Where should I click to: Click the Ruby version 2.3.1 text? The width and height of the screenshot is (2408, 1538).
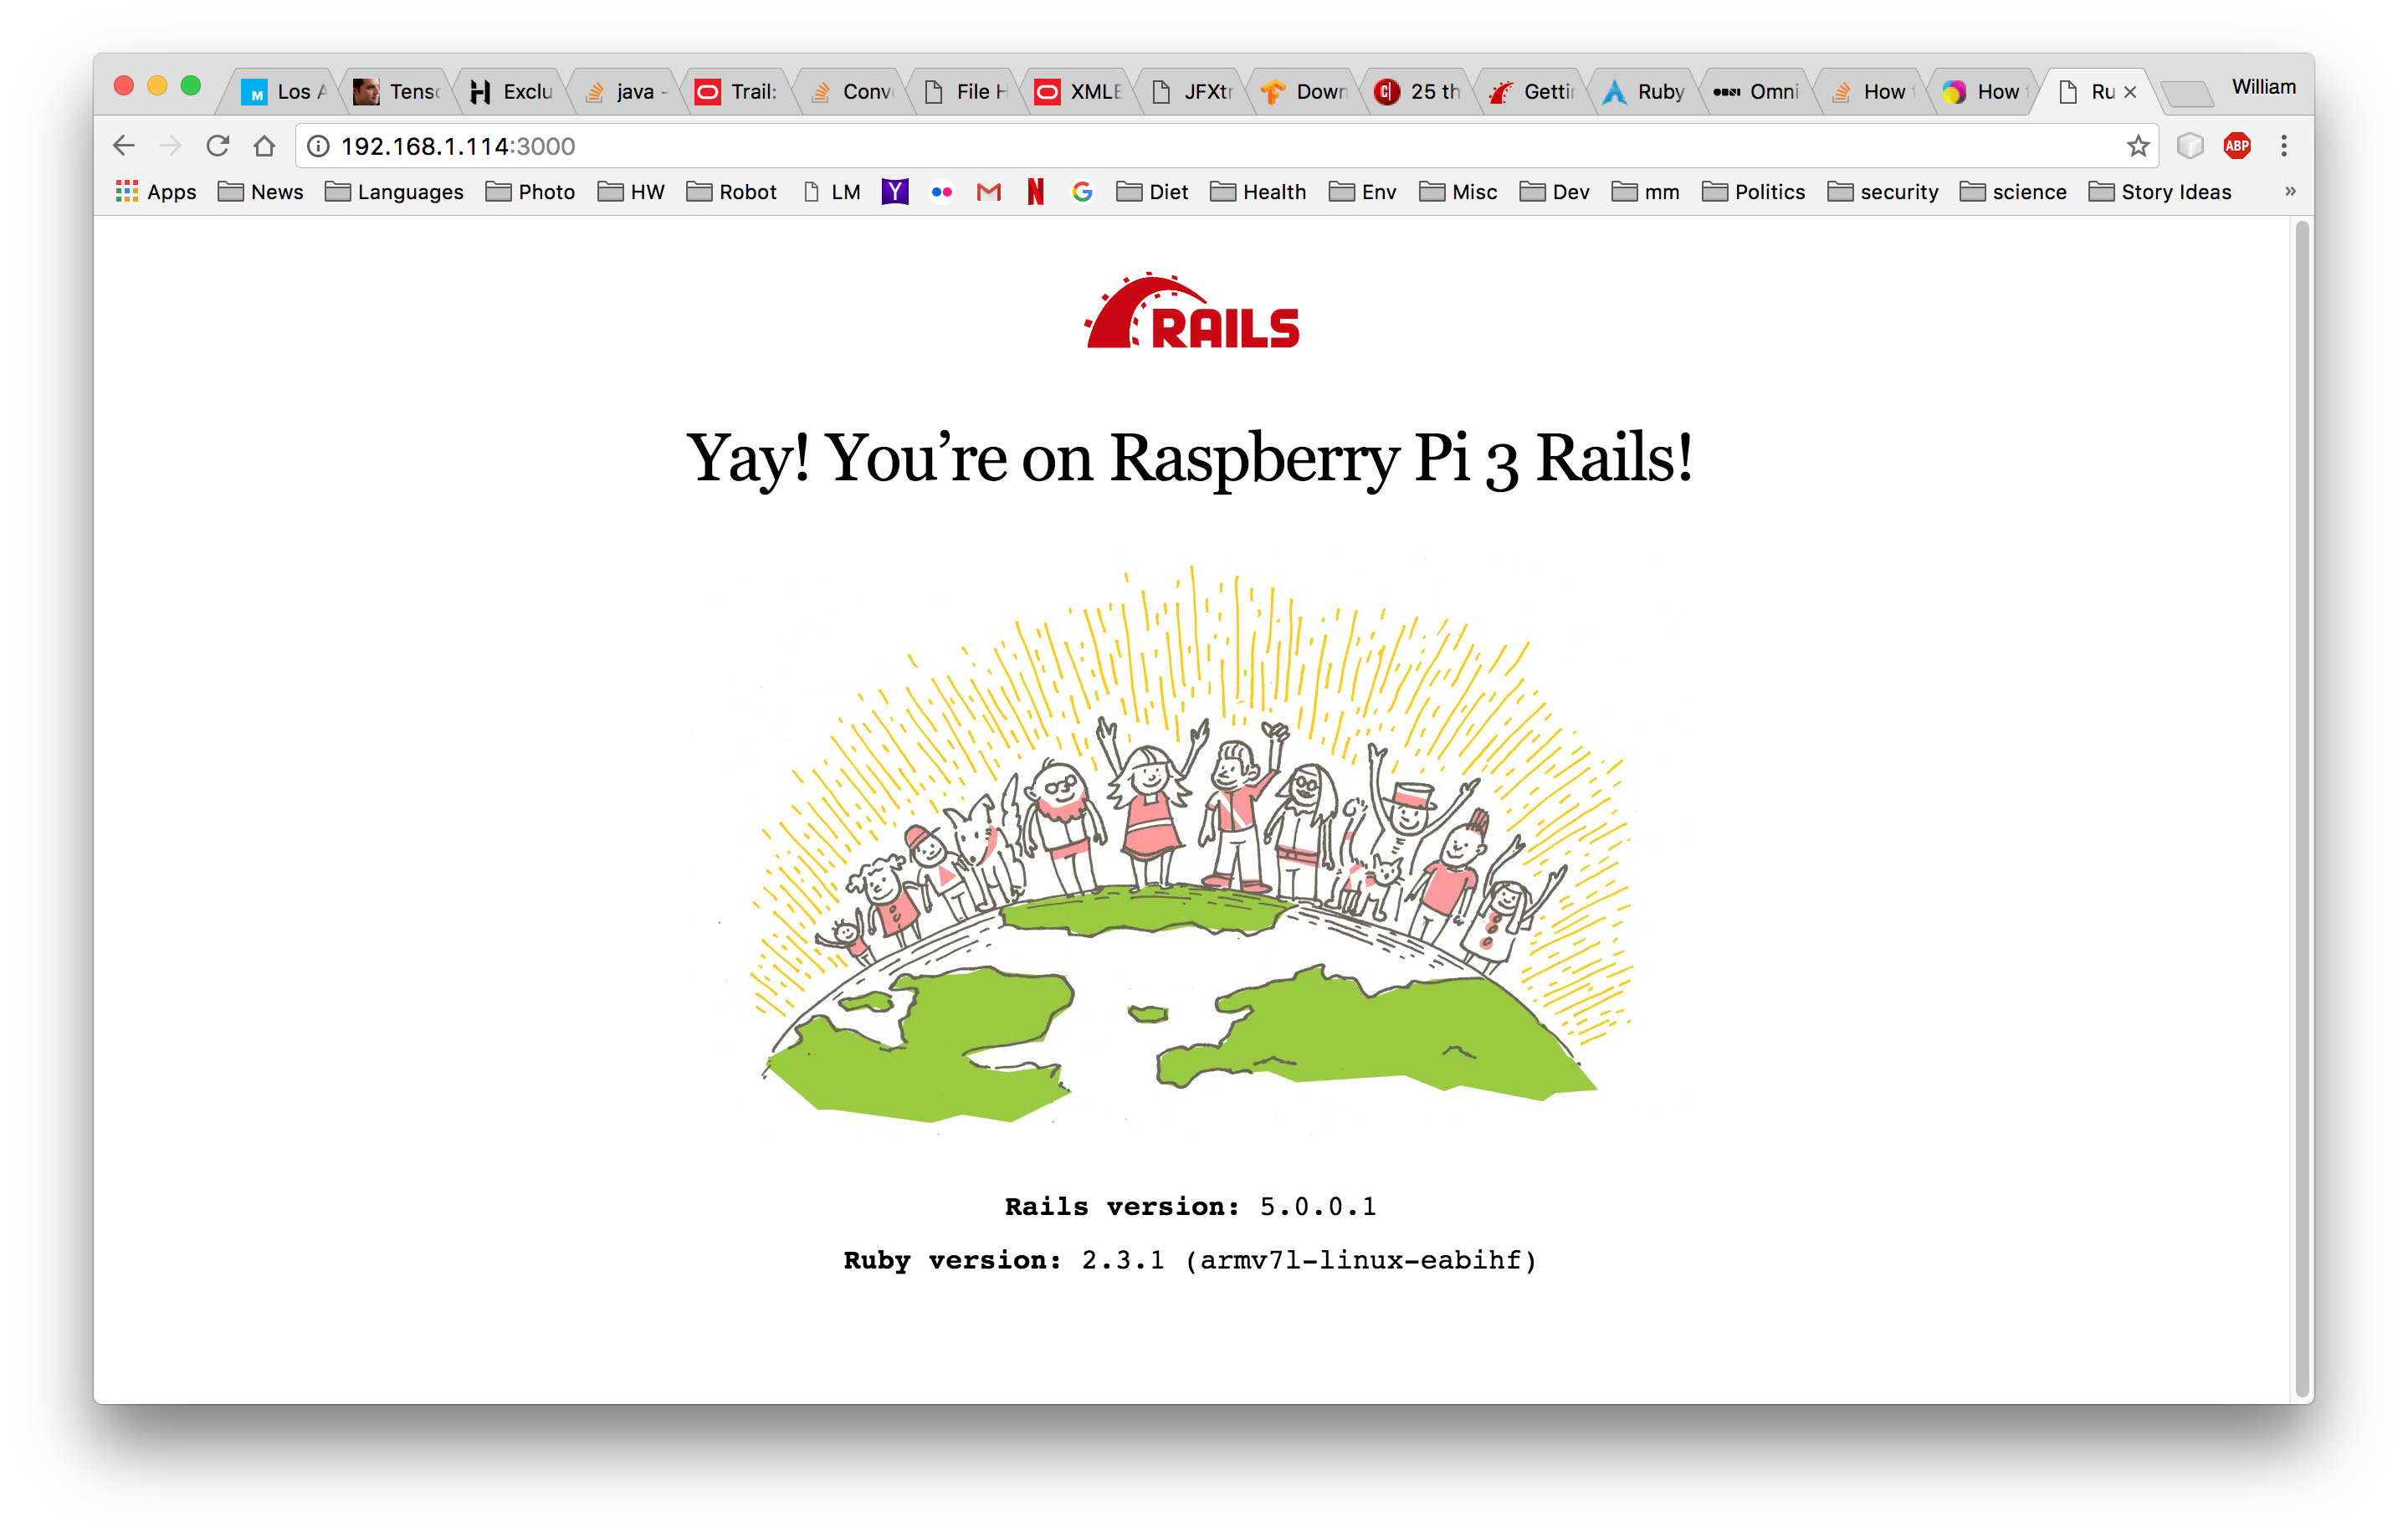pyautogui.click(x=1190, y=1260)
